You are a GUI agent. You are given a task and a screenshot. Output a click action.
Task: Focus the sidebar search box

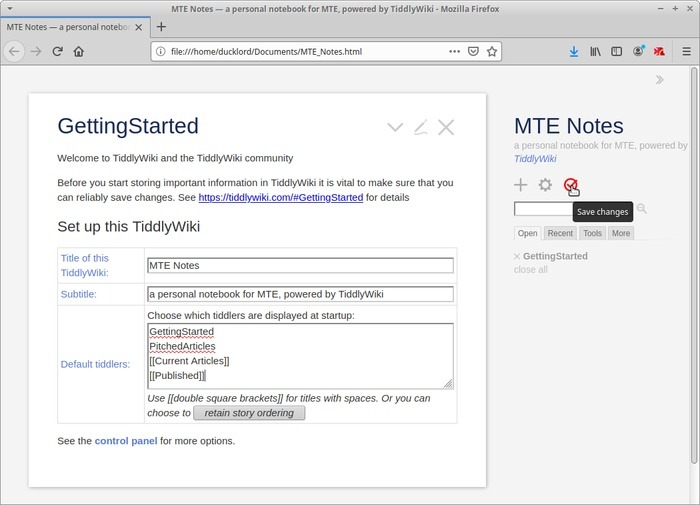point(543,209)
